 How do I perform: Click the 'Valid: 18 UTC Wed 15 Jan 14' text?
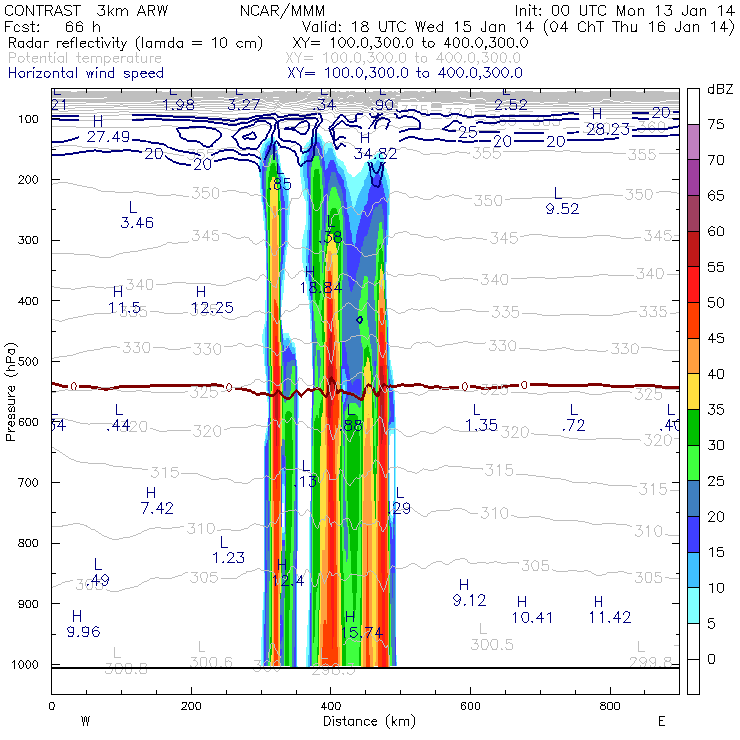[x=418, y=27]
